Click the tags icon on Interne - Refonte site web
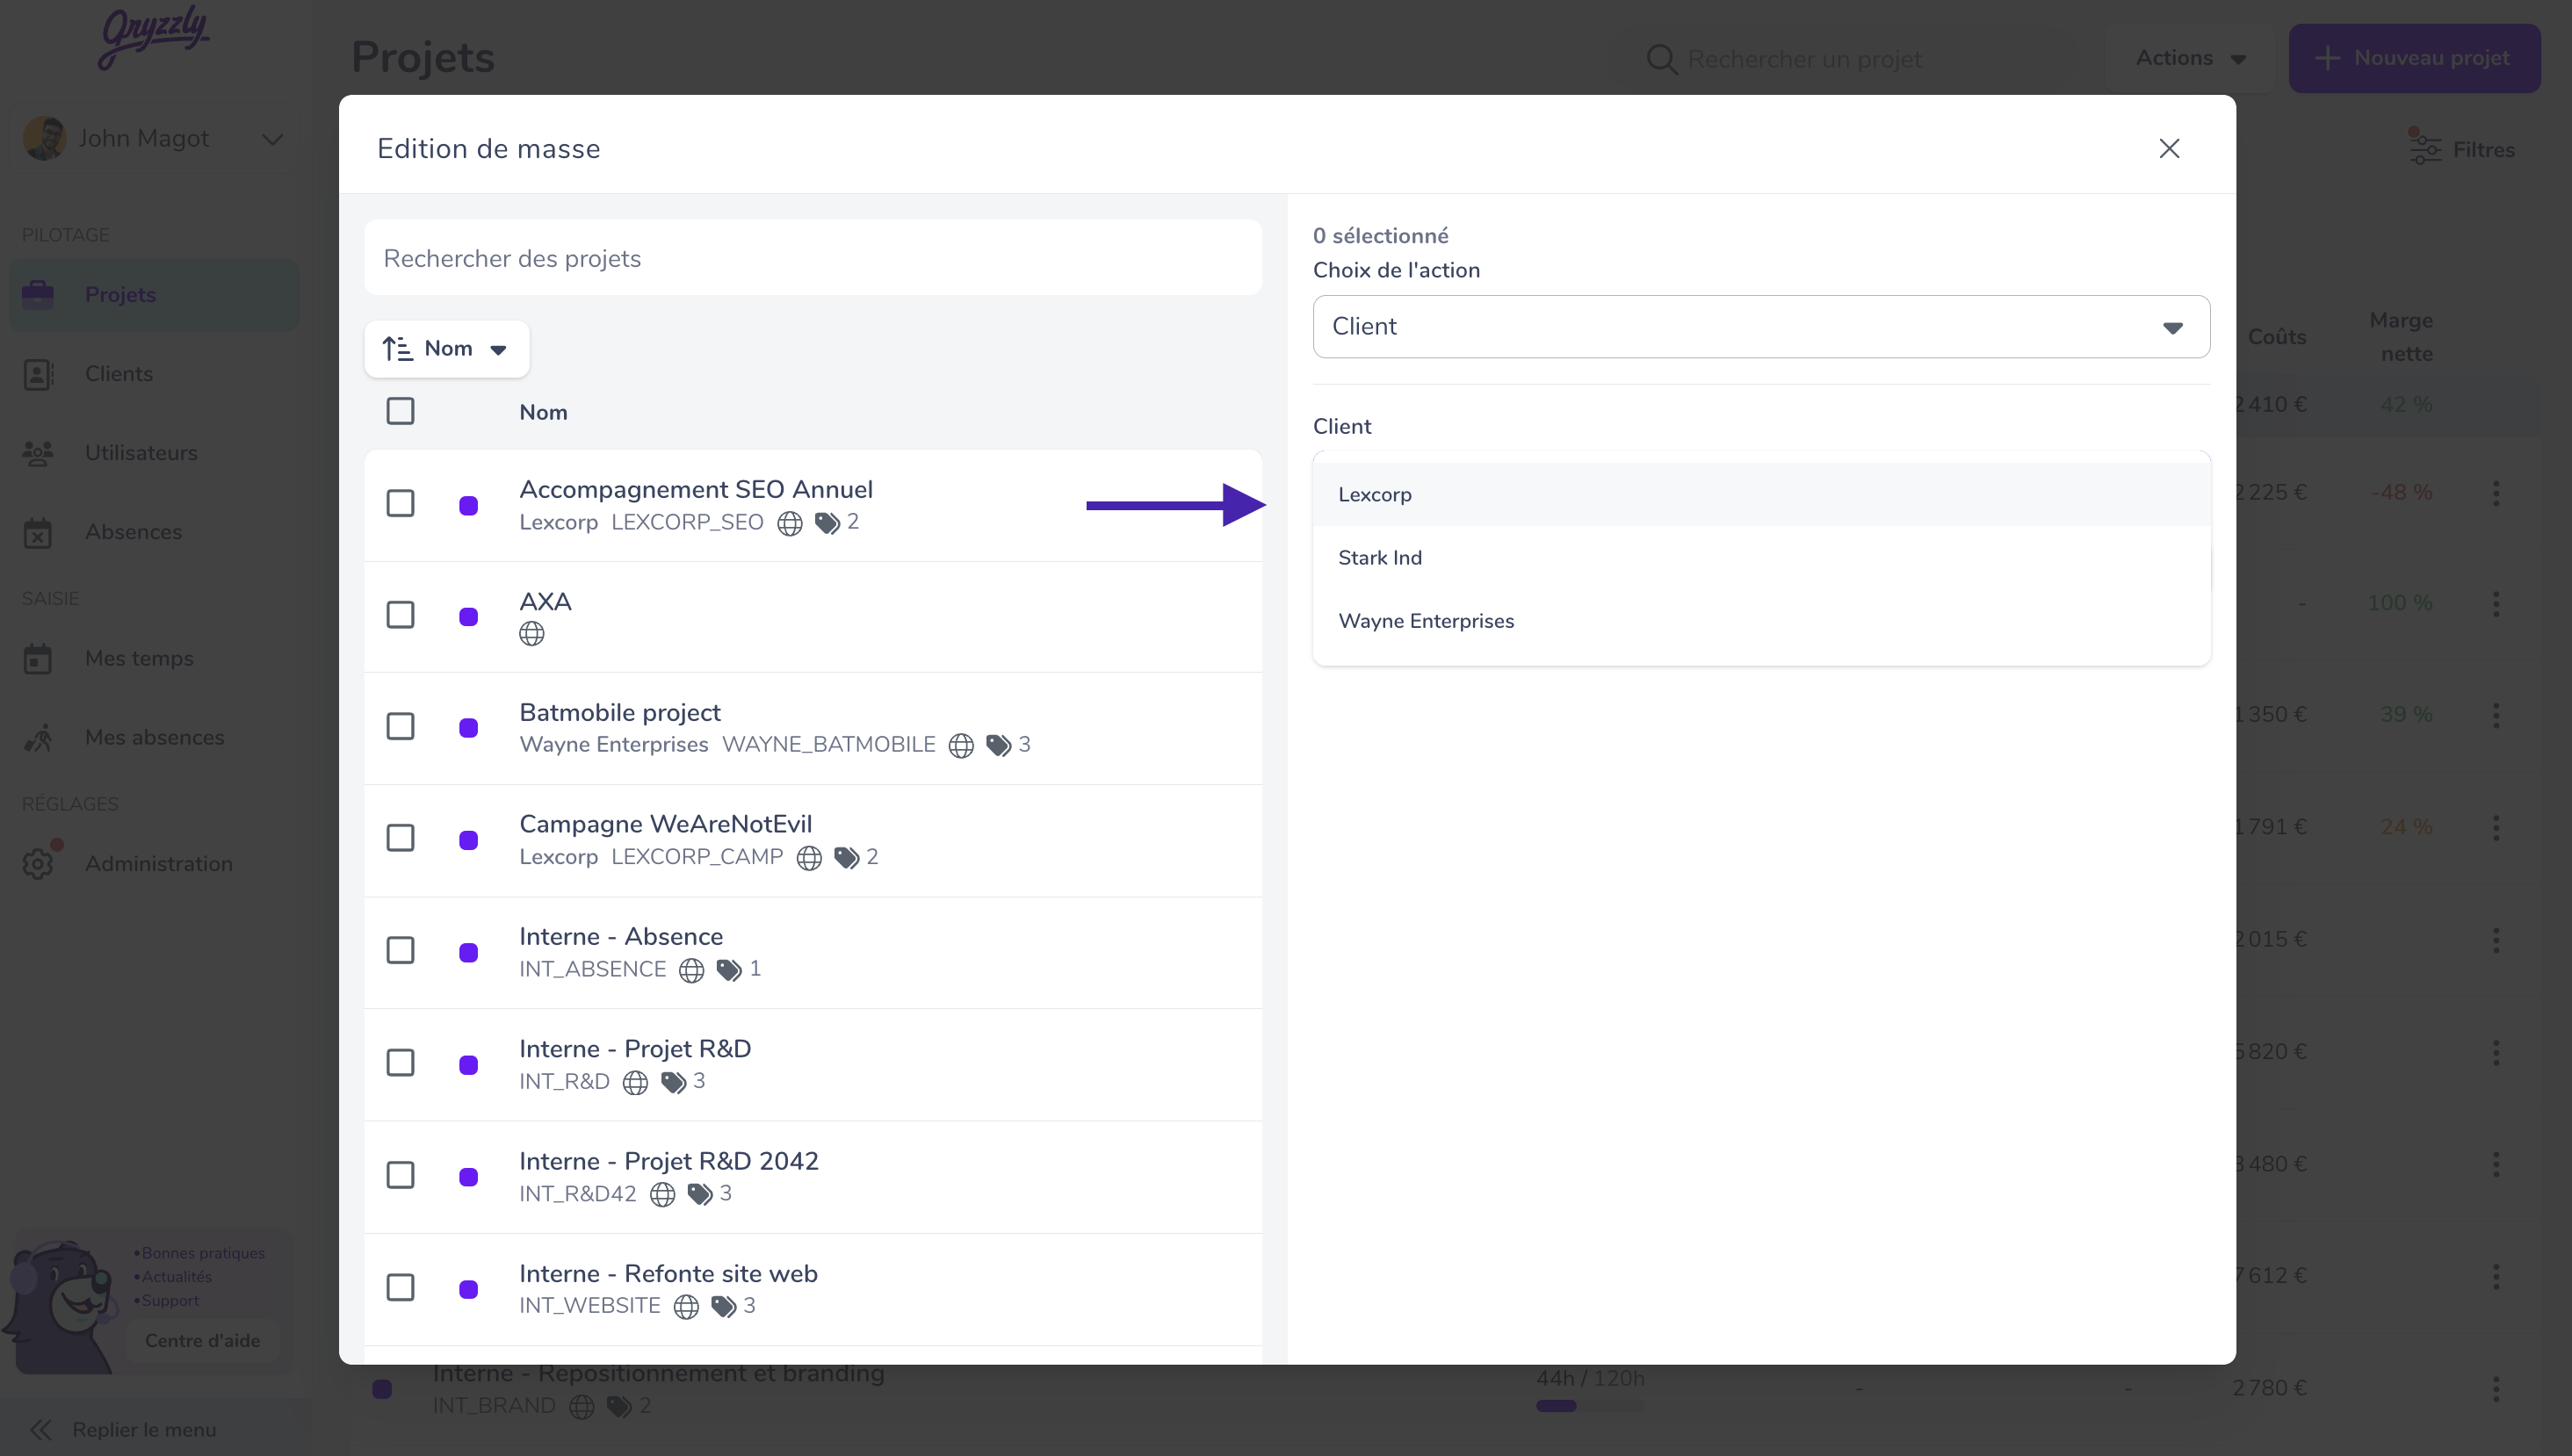Image resolution: width=2572 pixels, height=1456 pixels. 723,1306
